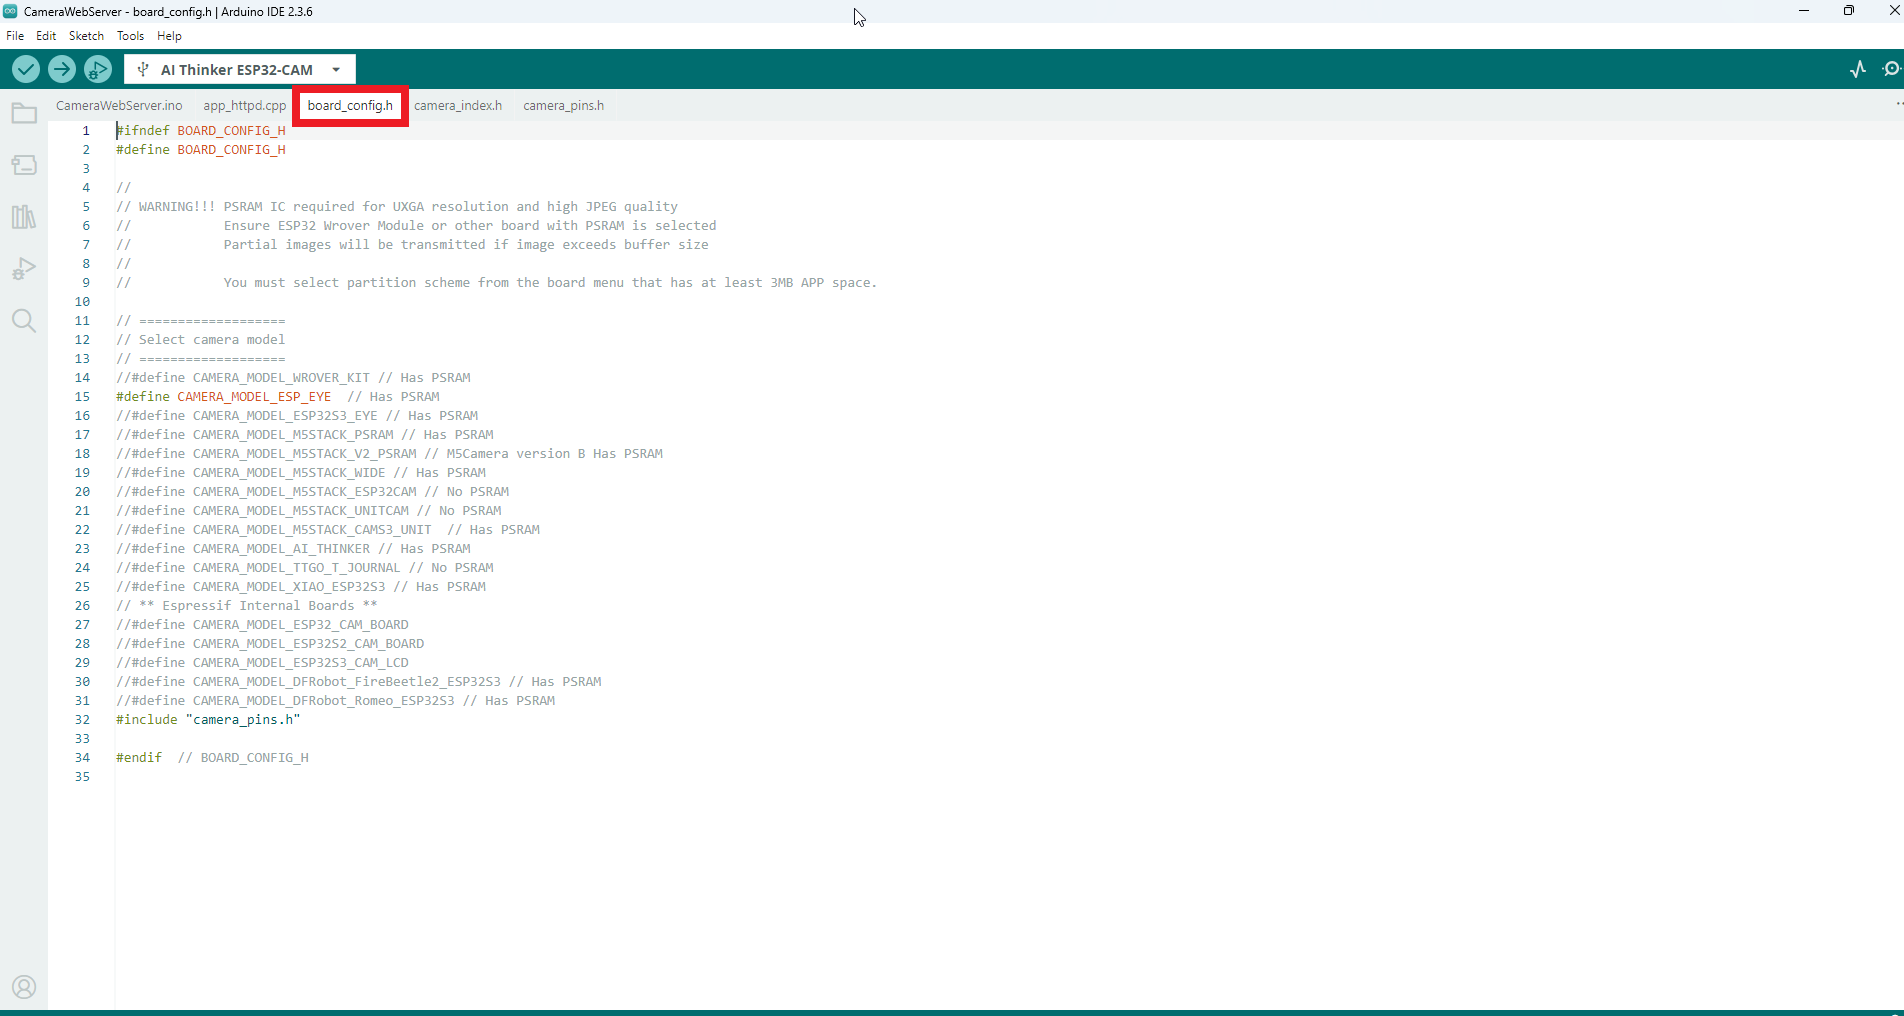
Task: Switch to the app_httpd.cpp tab
Action: (244, 106)
